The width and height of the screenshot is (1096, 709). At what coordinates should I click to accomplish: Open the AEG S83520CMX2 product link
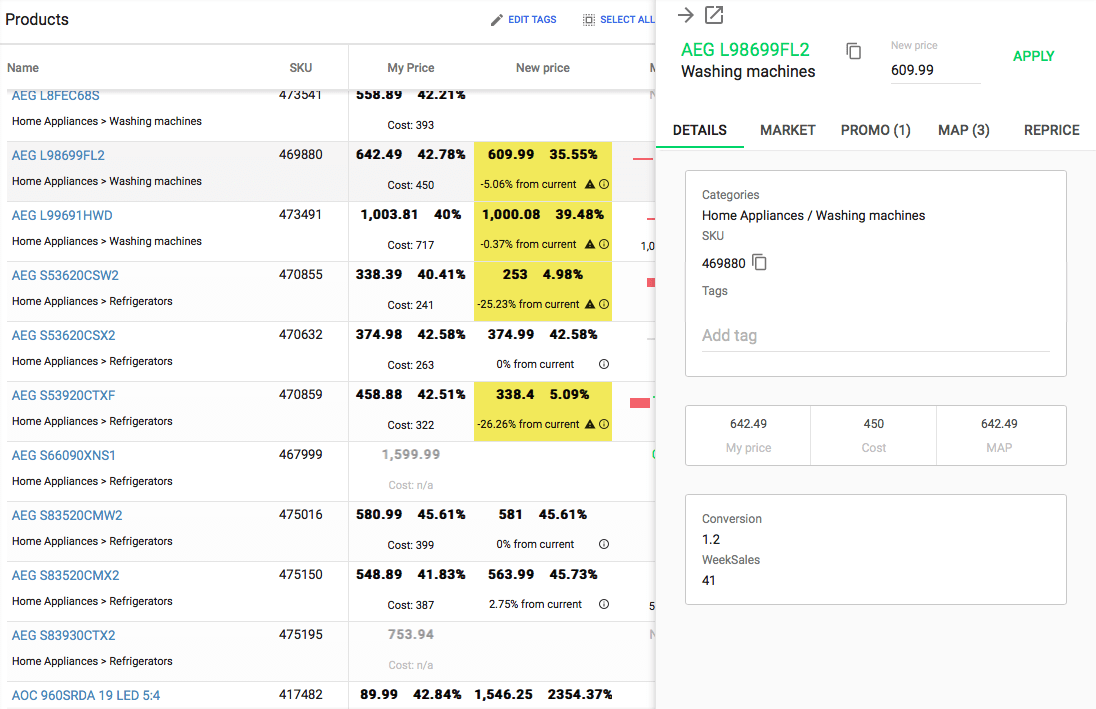point(66,575)
